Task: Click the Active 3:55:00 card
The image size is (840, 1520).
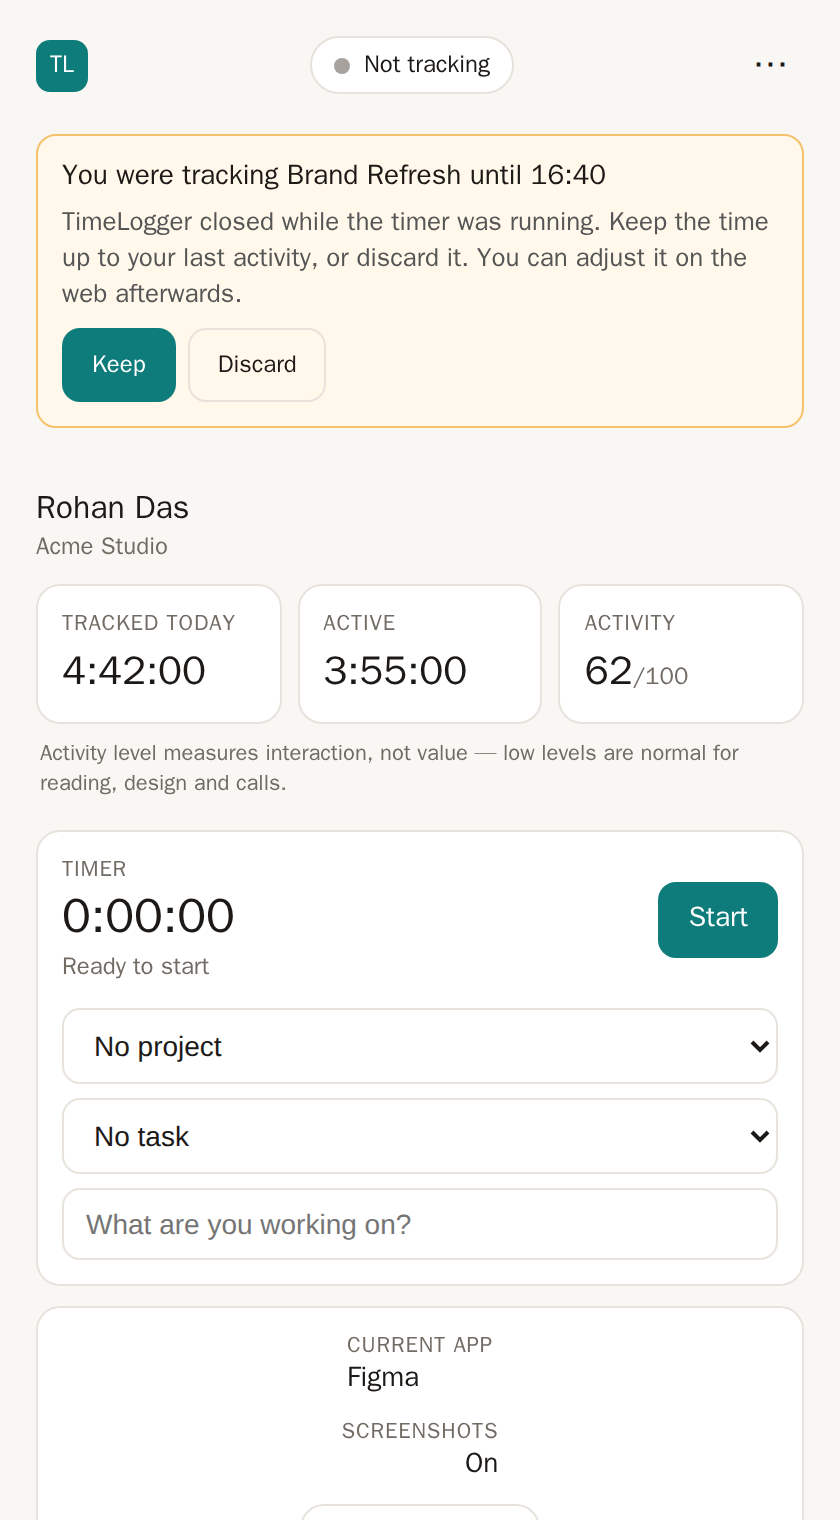Action: click(420, 654)
